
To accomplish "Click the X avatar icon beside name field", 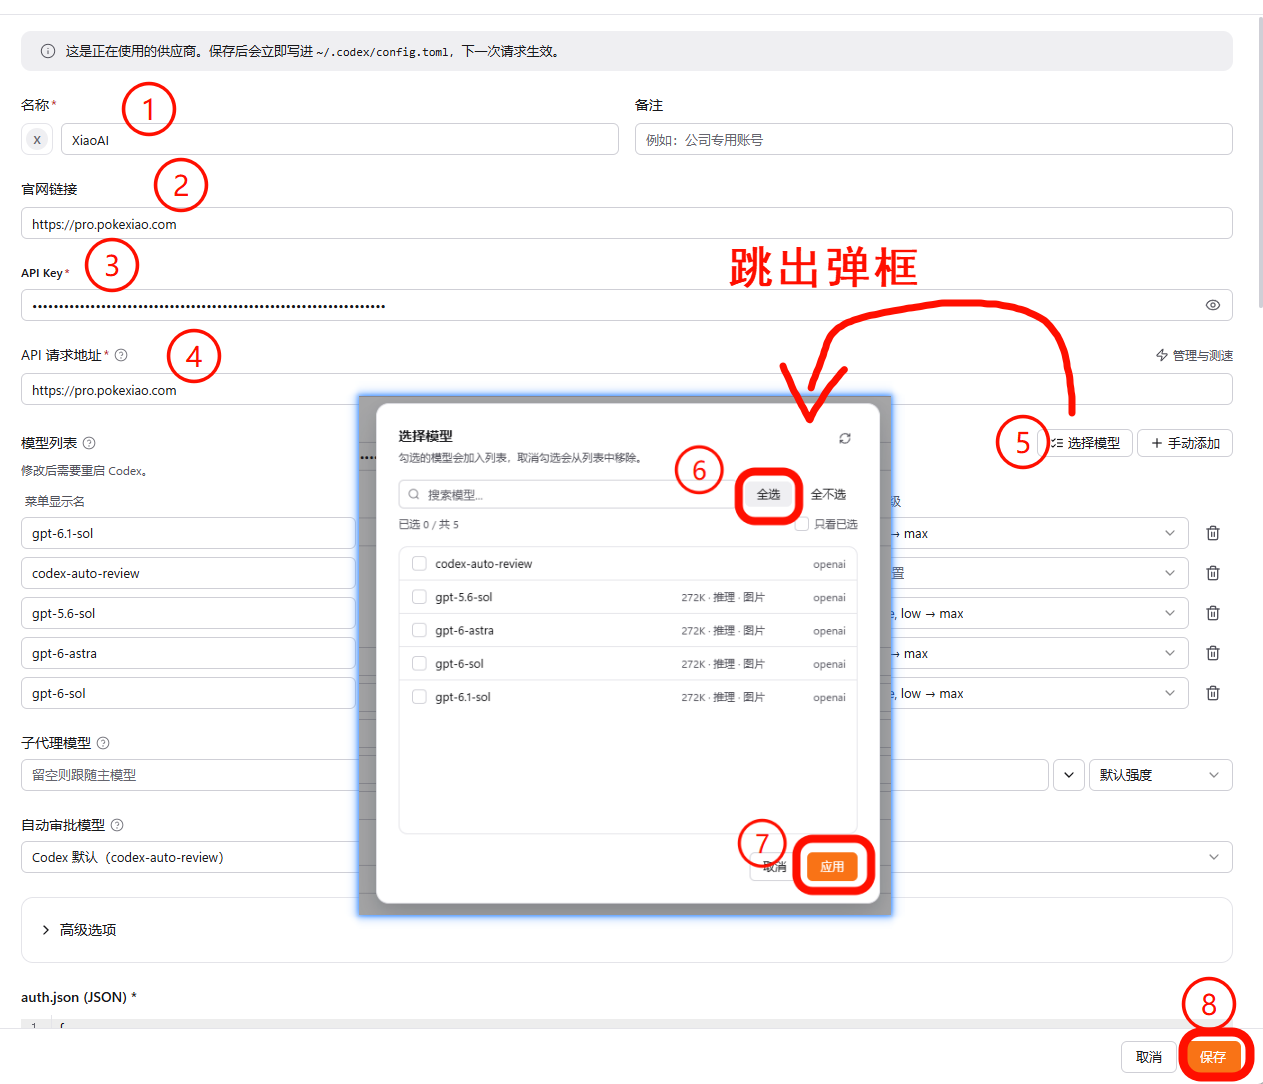I will (37, 140).
